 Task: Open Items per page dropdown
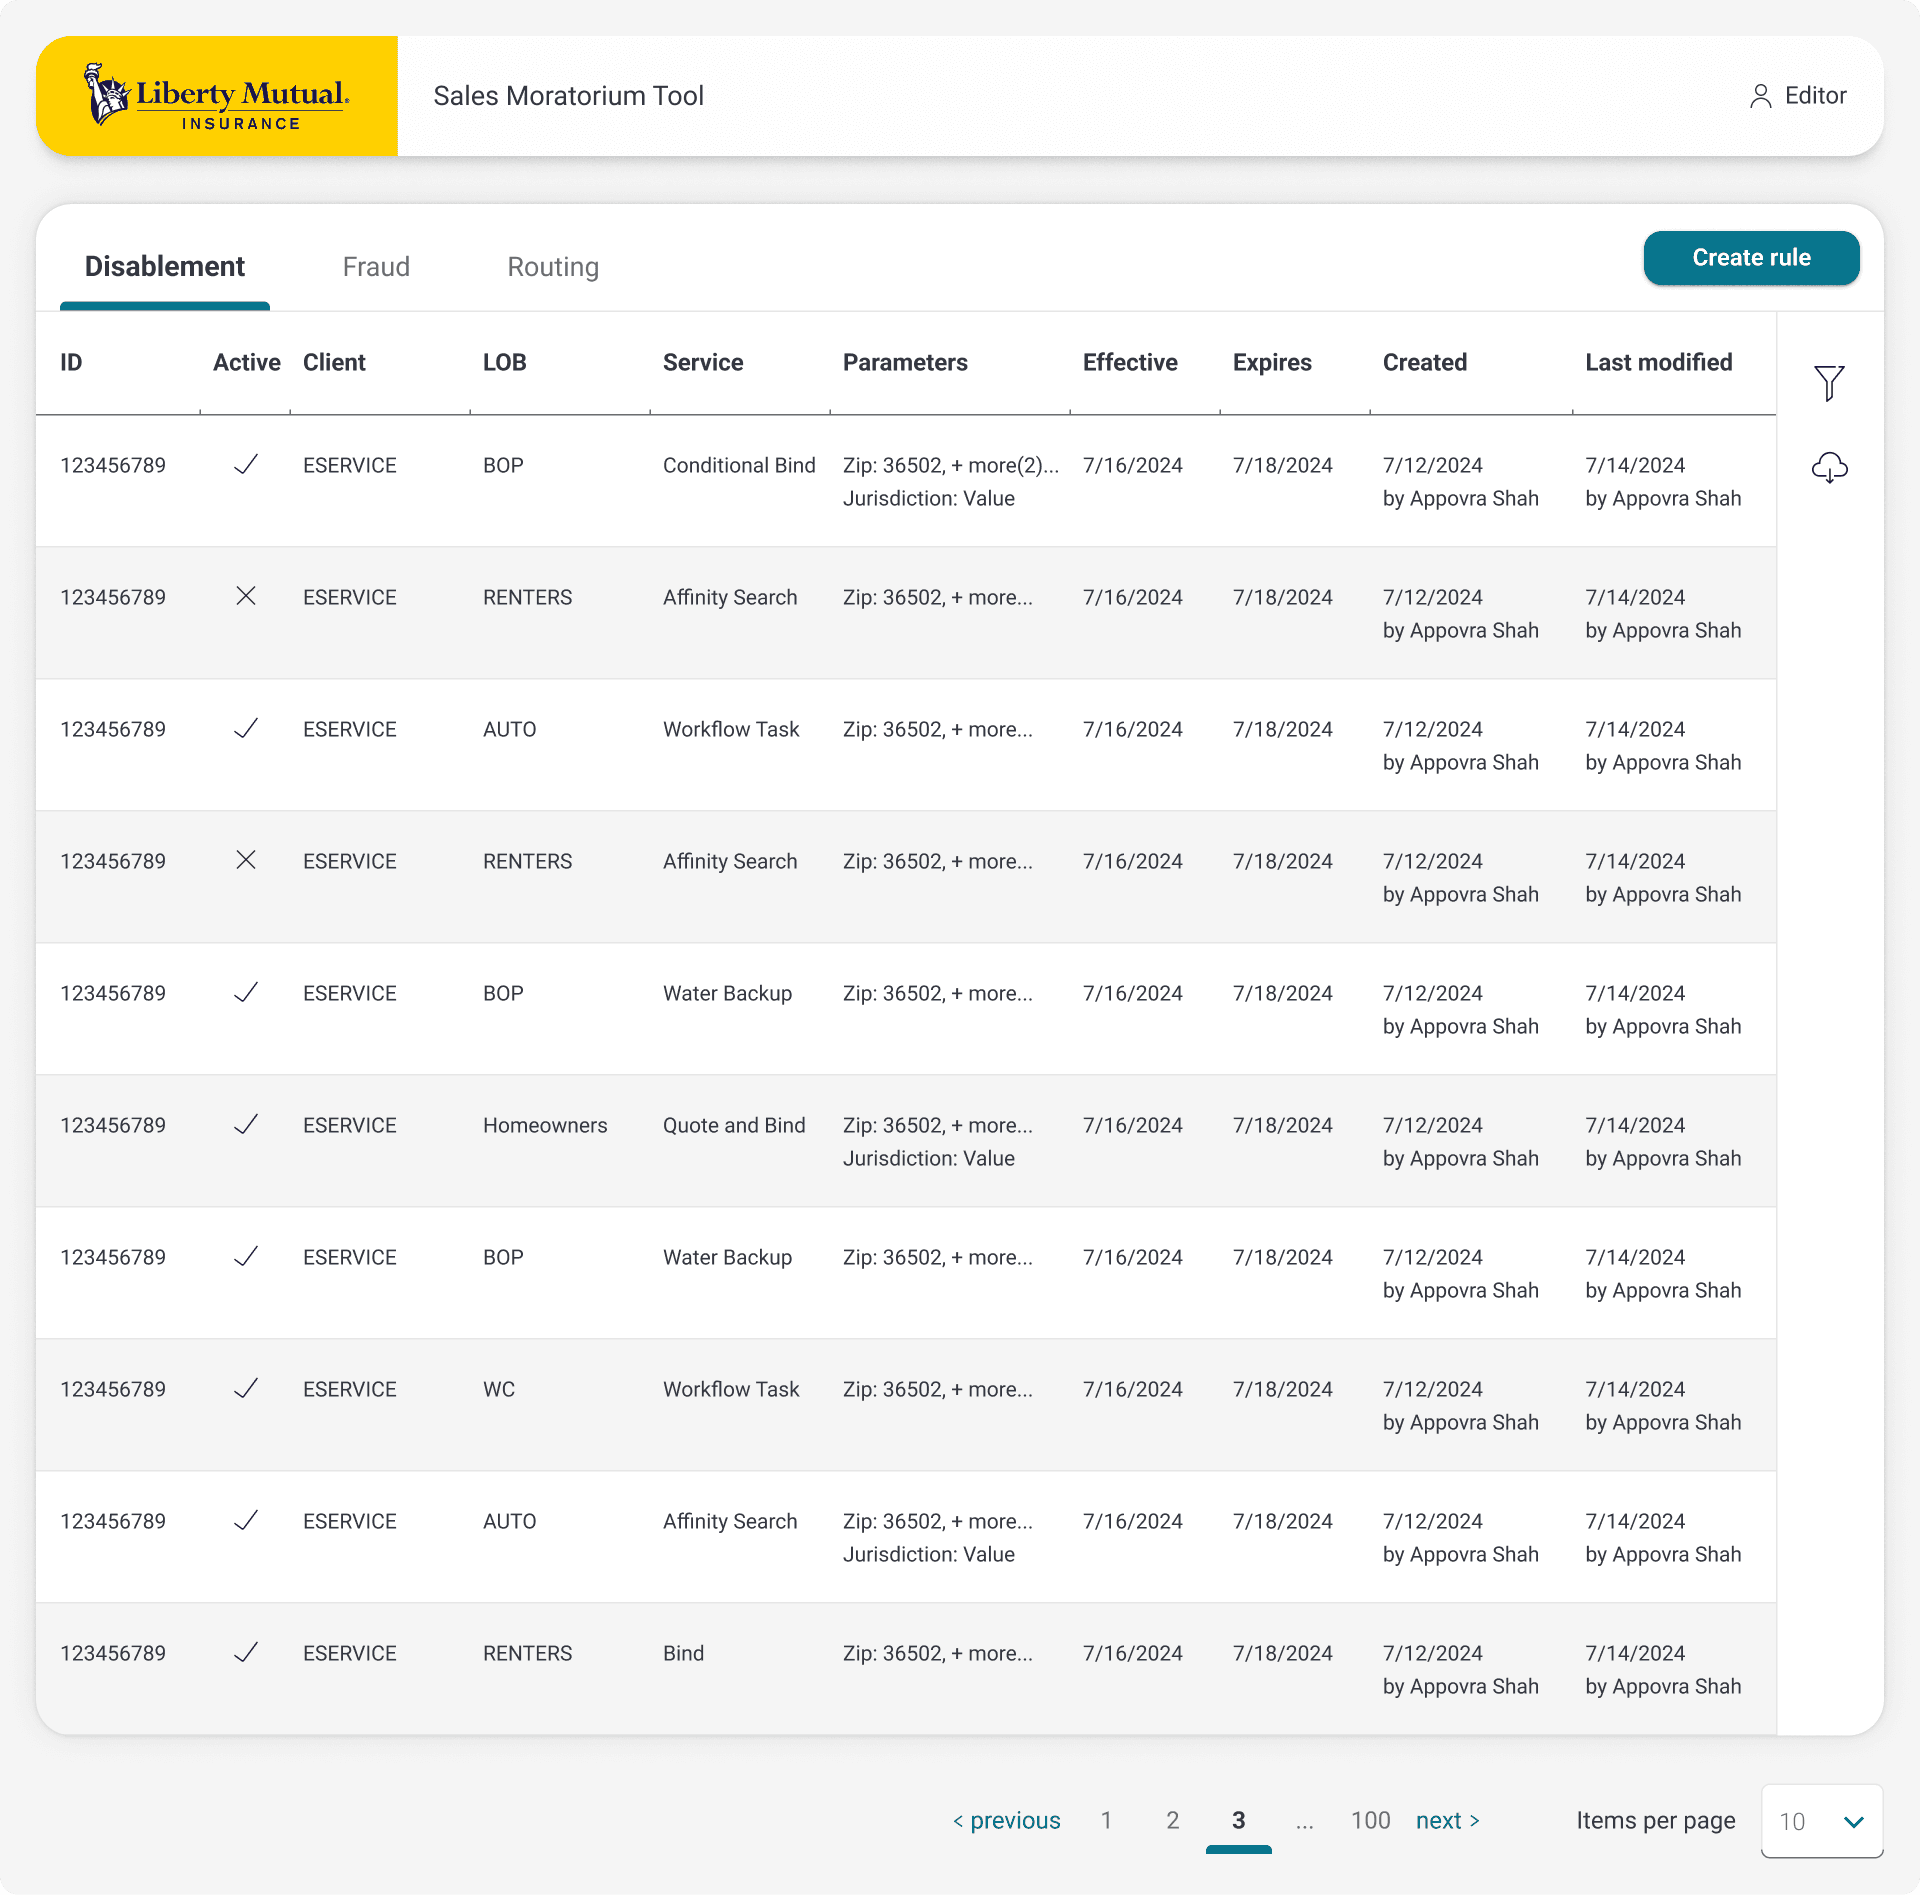tap(1821, 1821)
